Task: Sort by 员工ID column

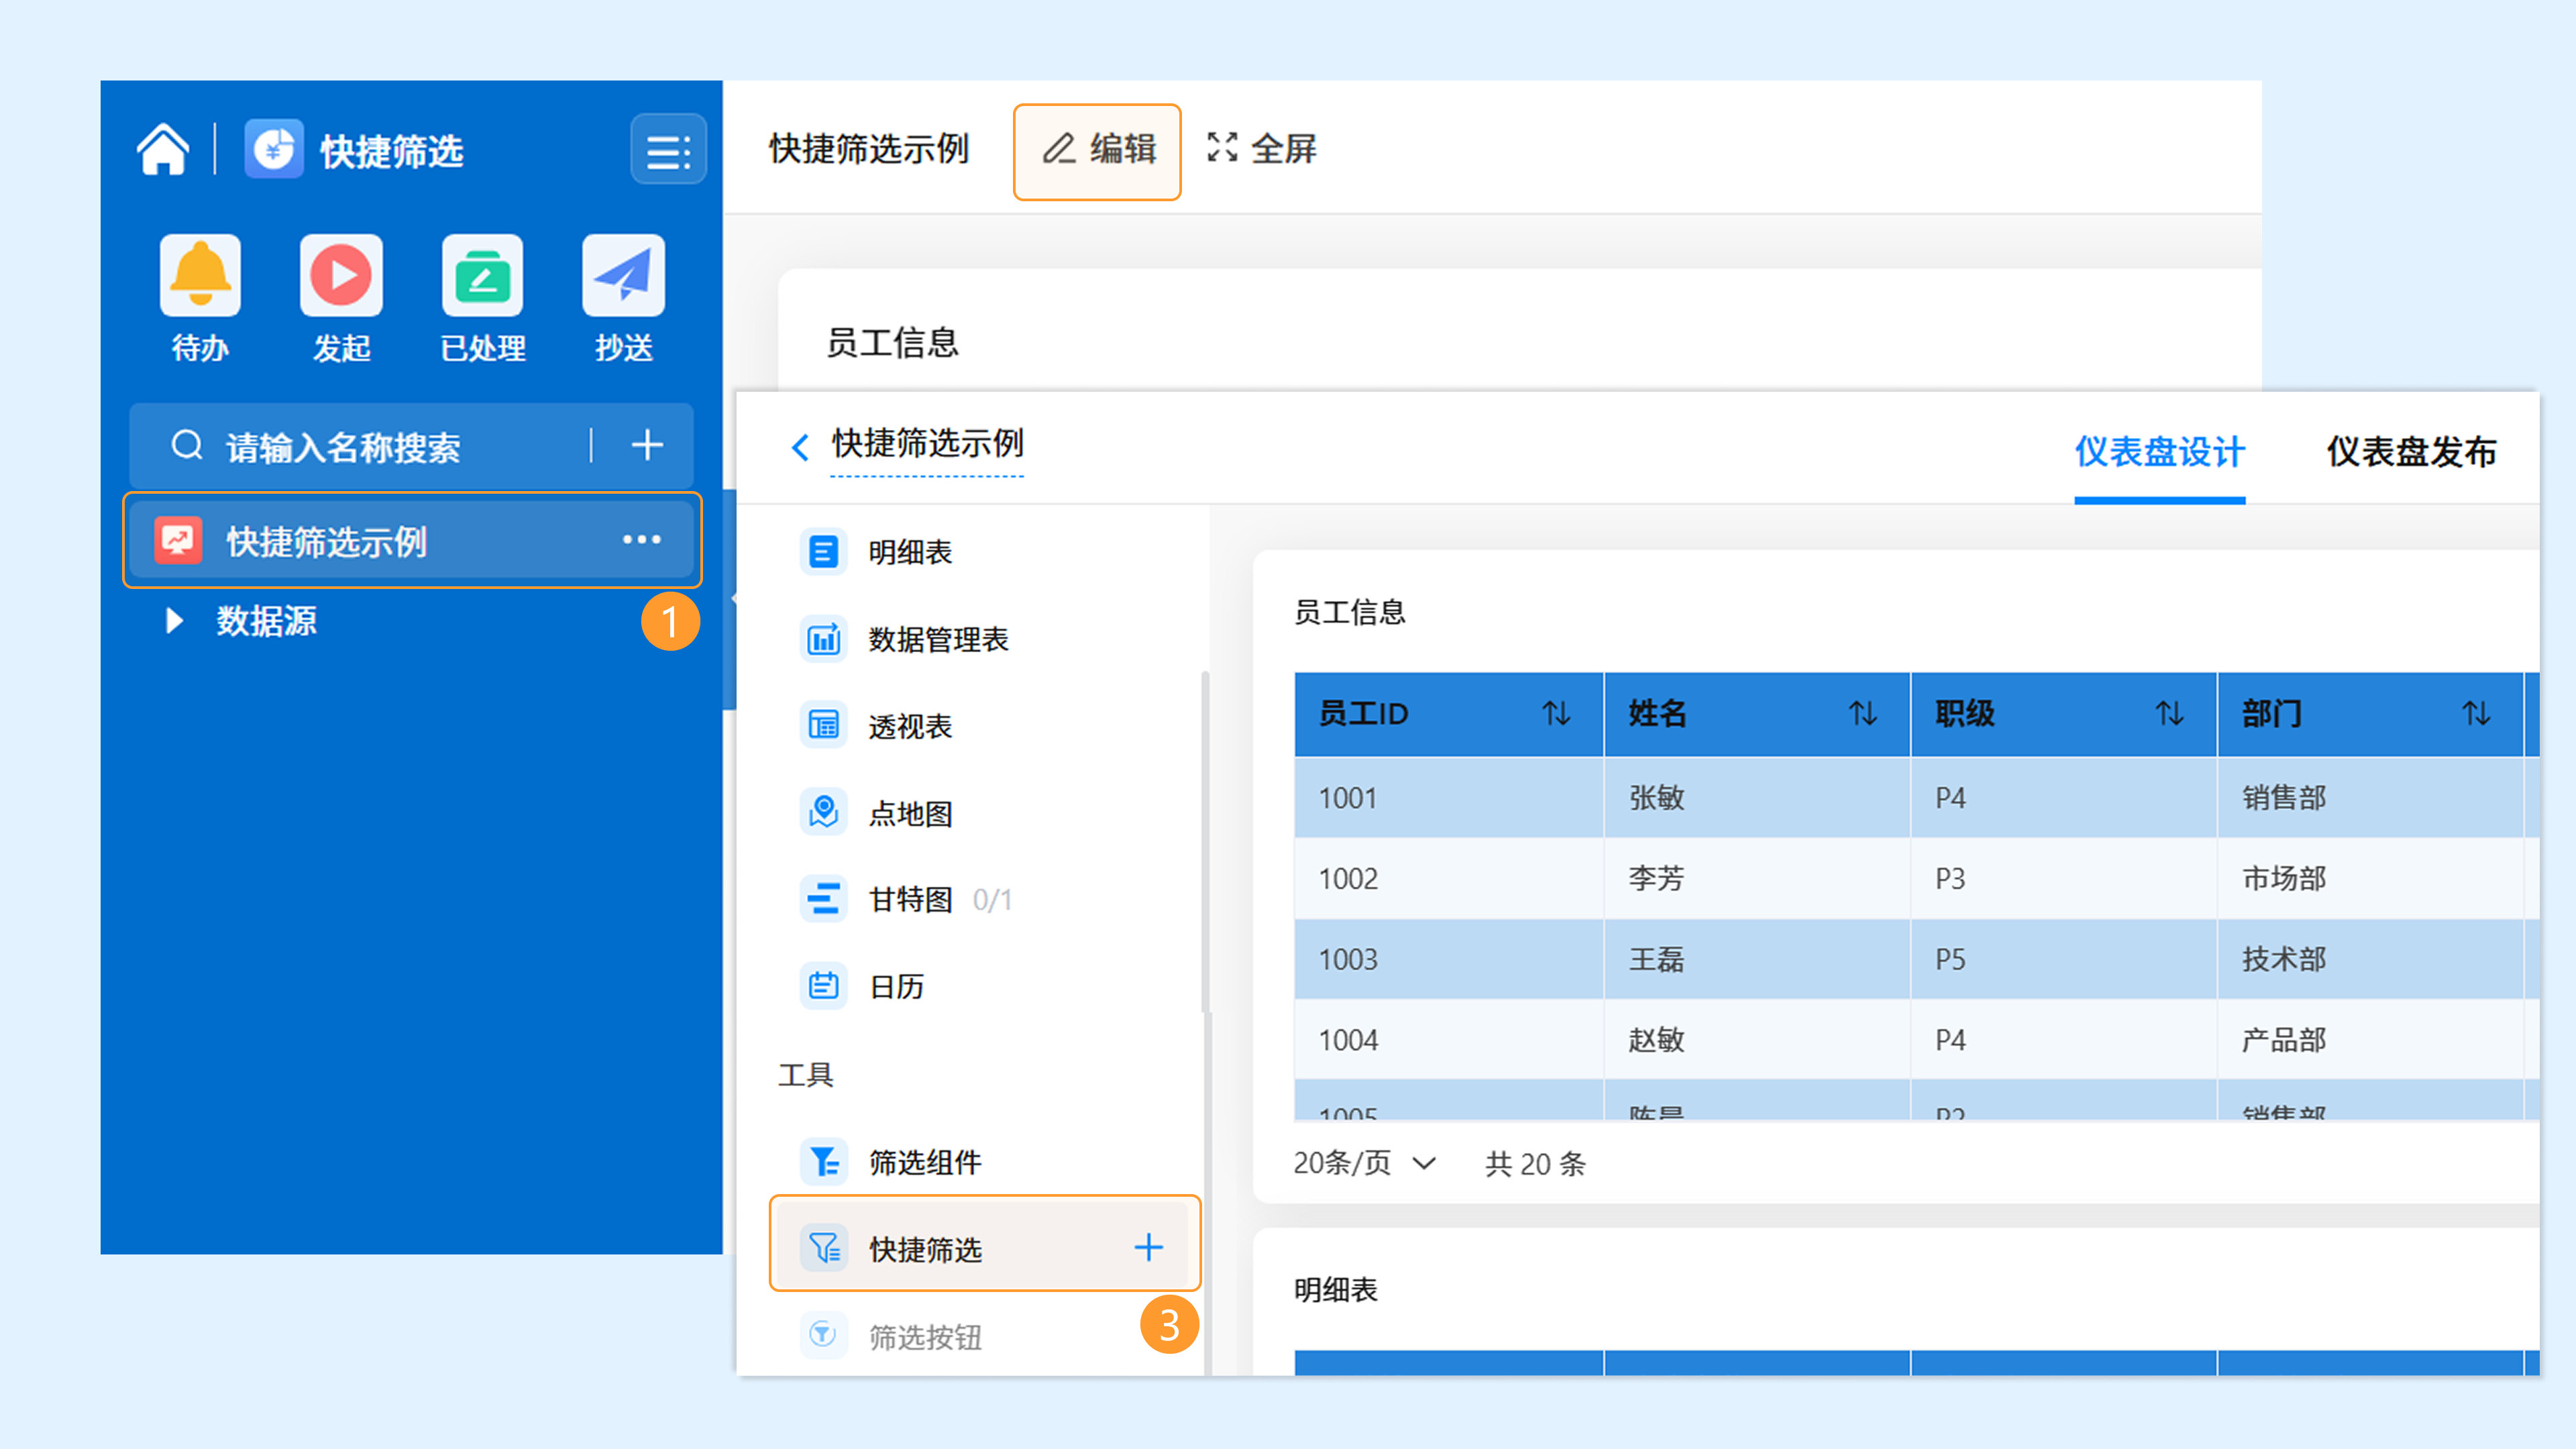Action: point(1556,714)
